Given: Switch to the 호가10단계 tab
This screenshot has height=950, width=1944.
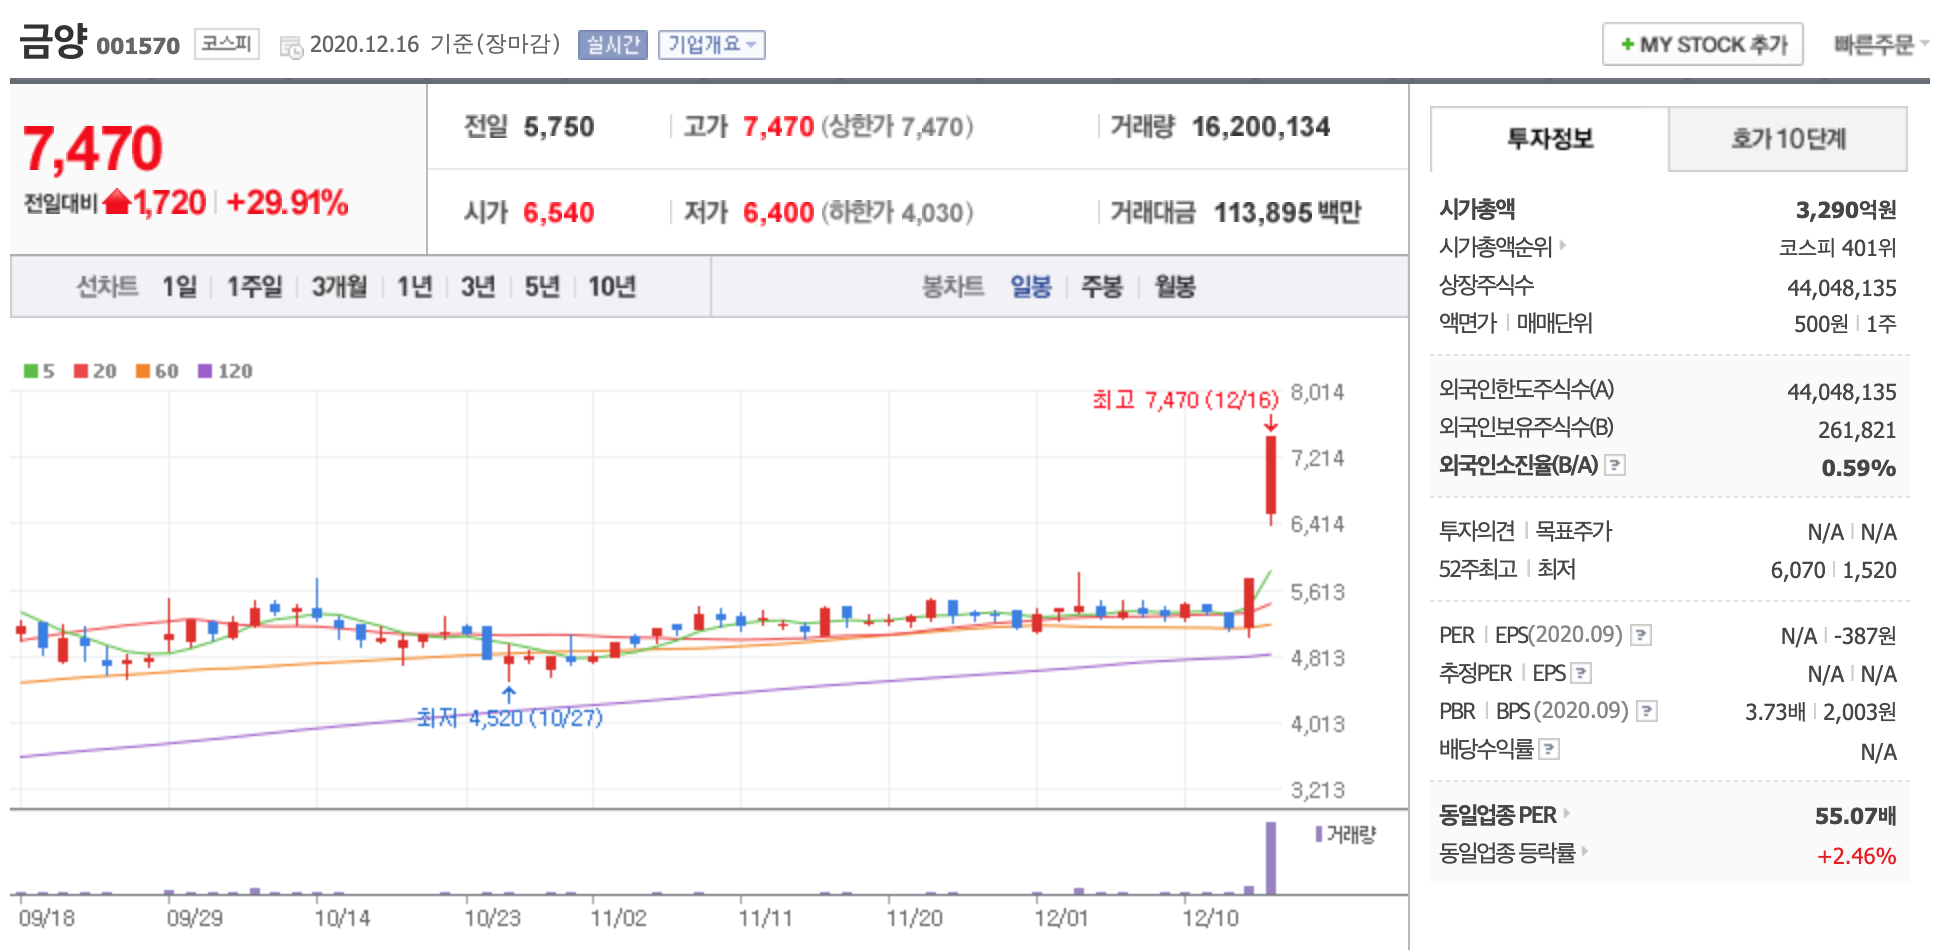Looking at the screenshot, I should (1788, 139).
